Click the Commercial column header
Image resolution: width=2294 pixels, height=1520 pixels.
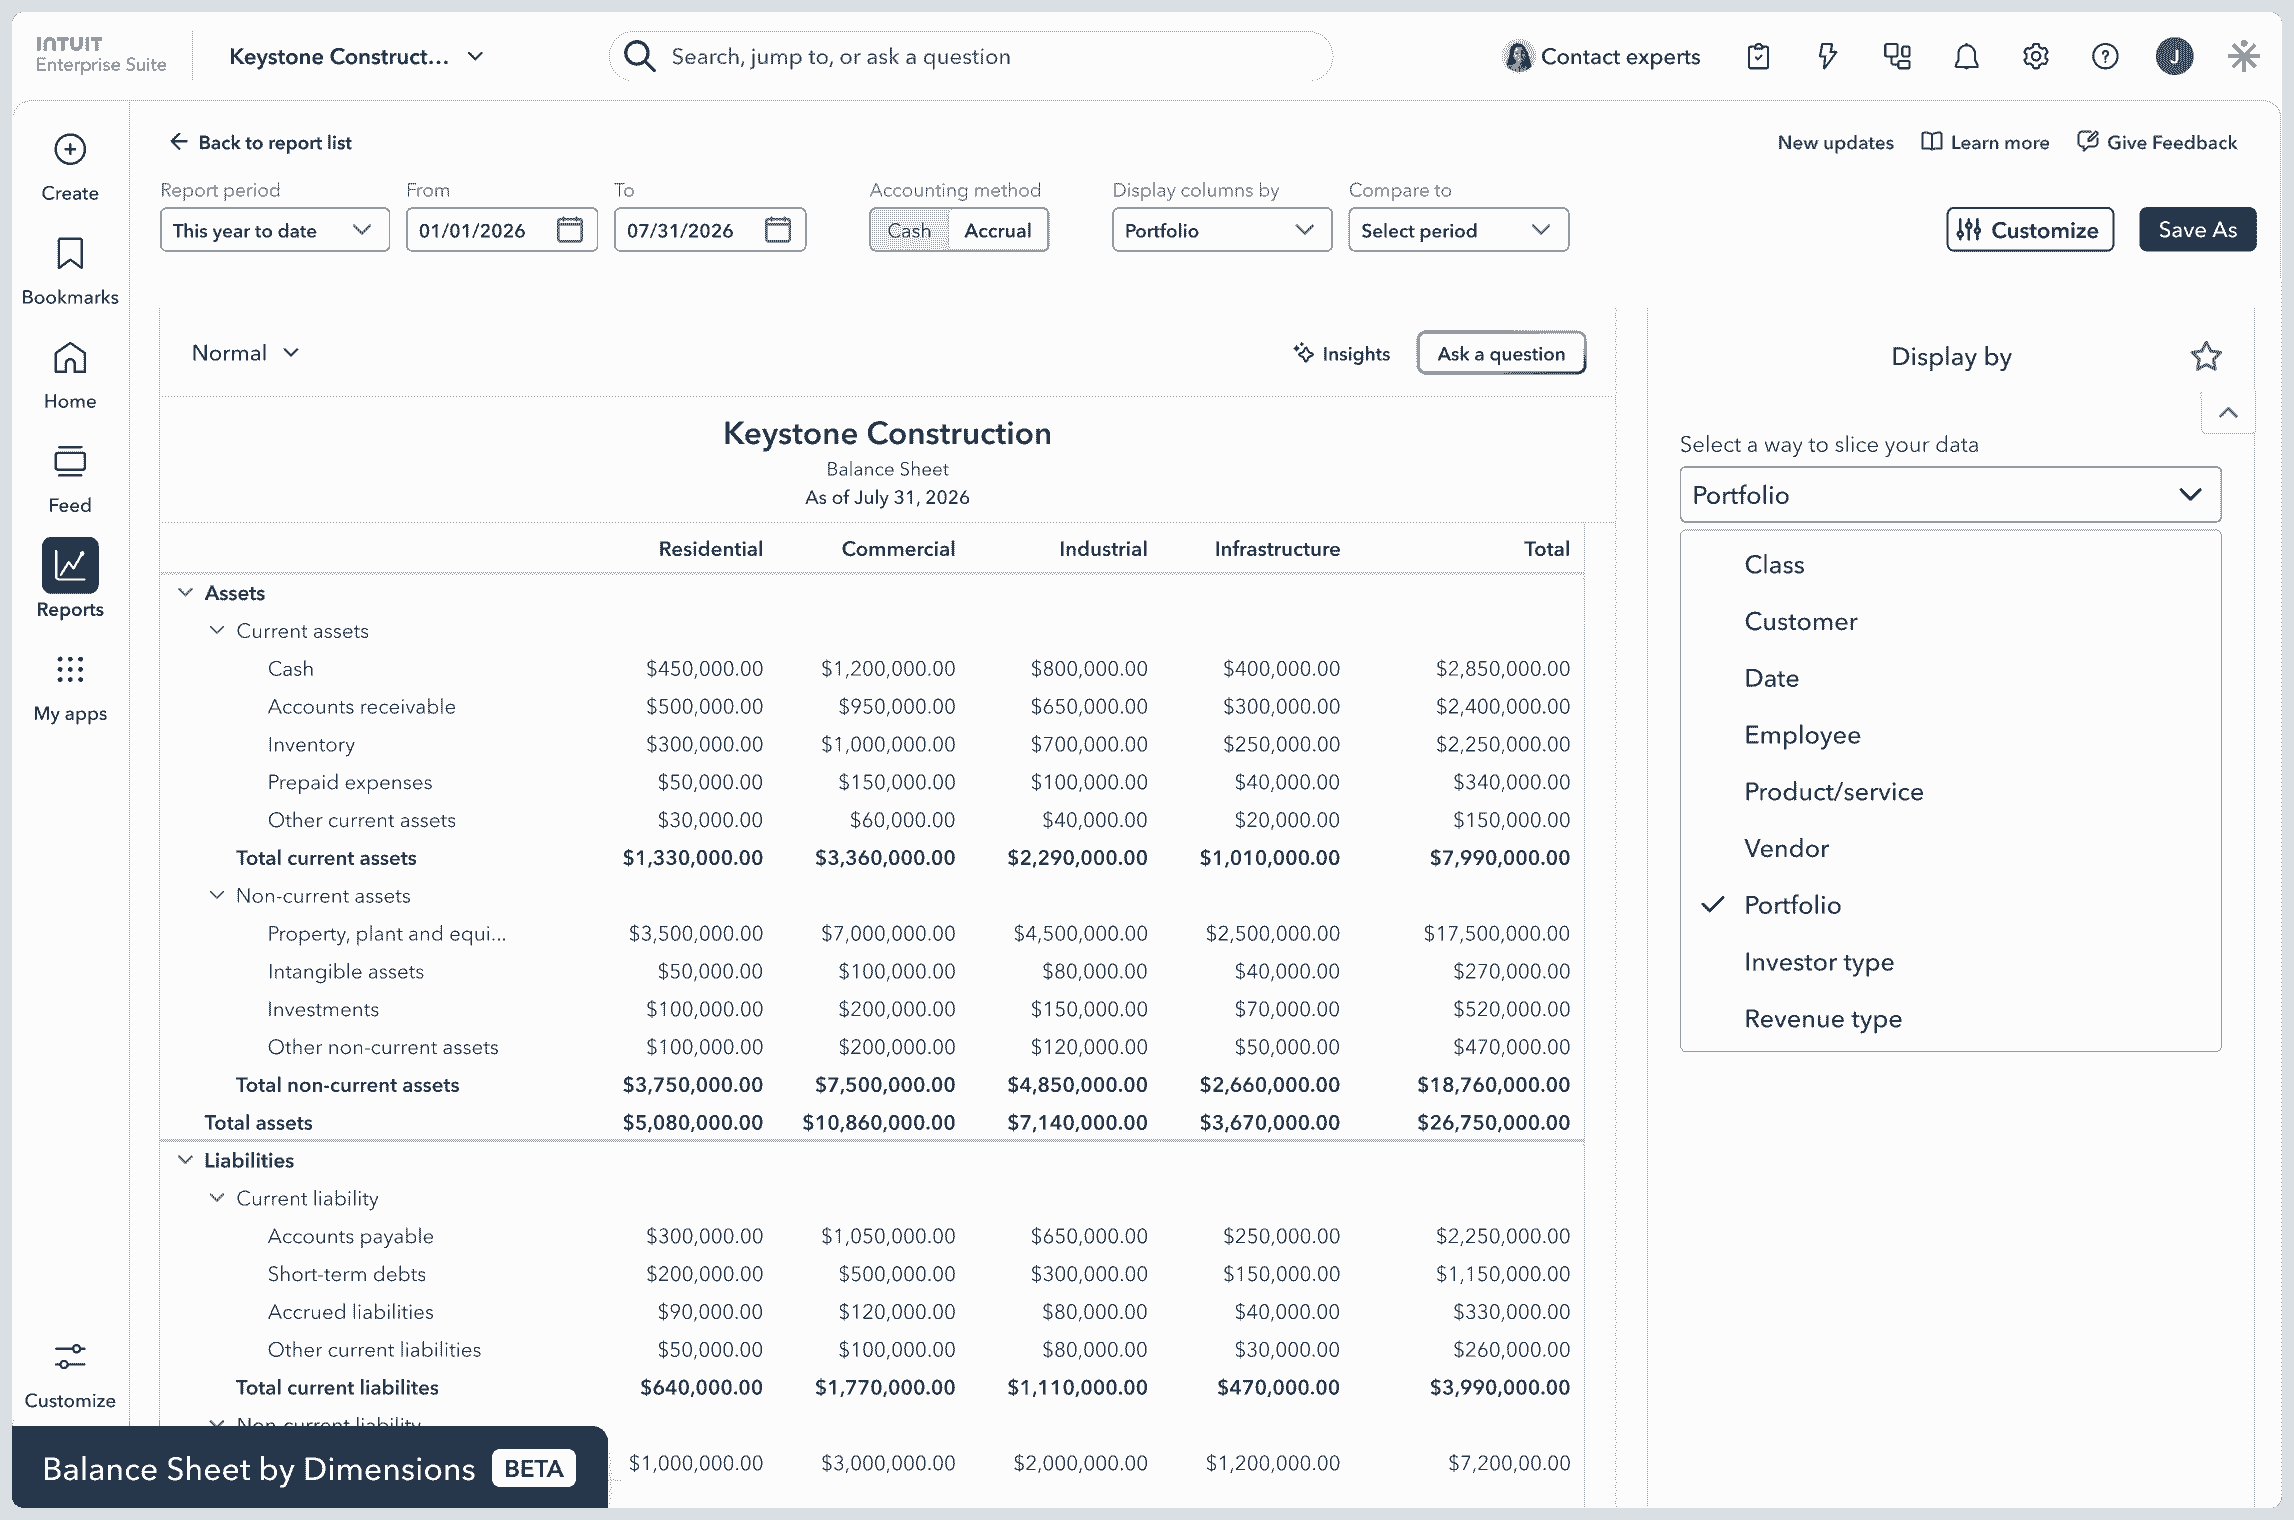point(898,548)
